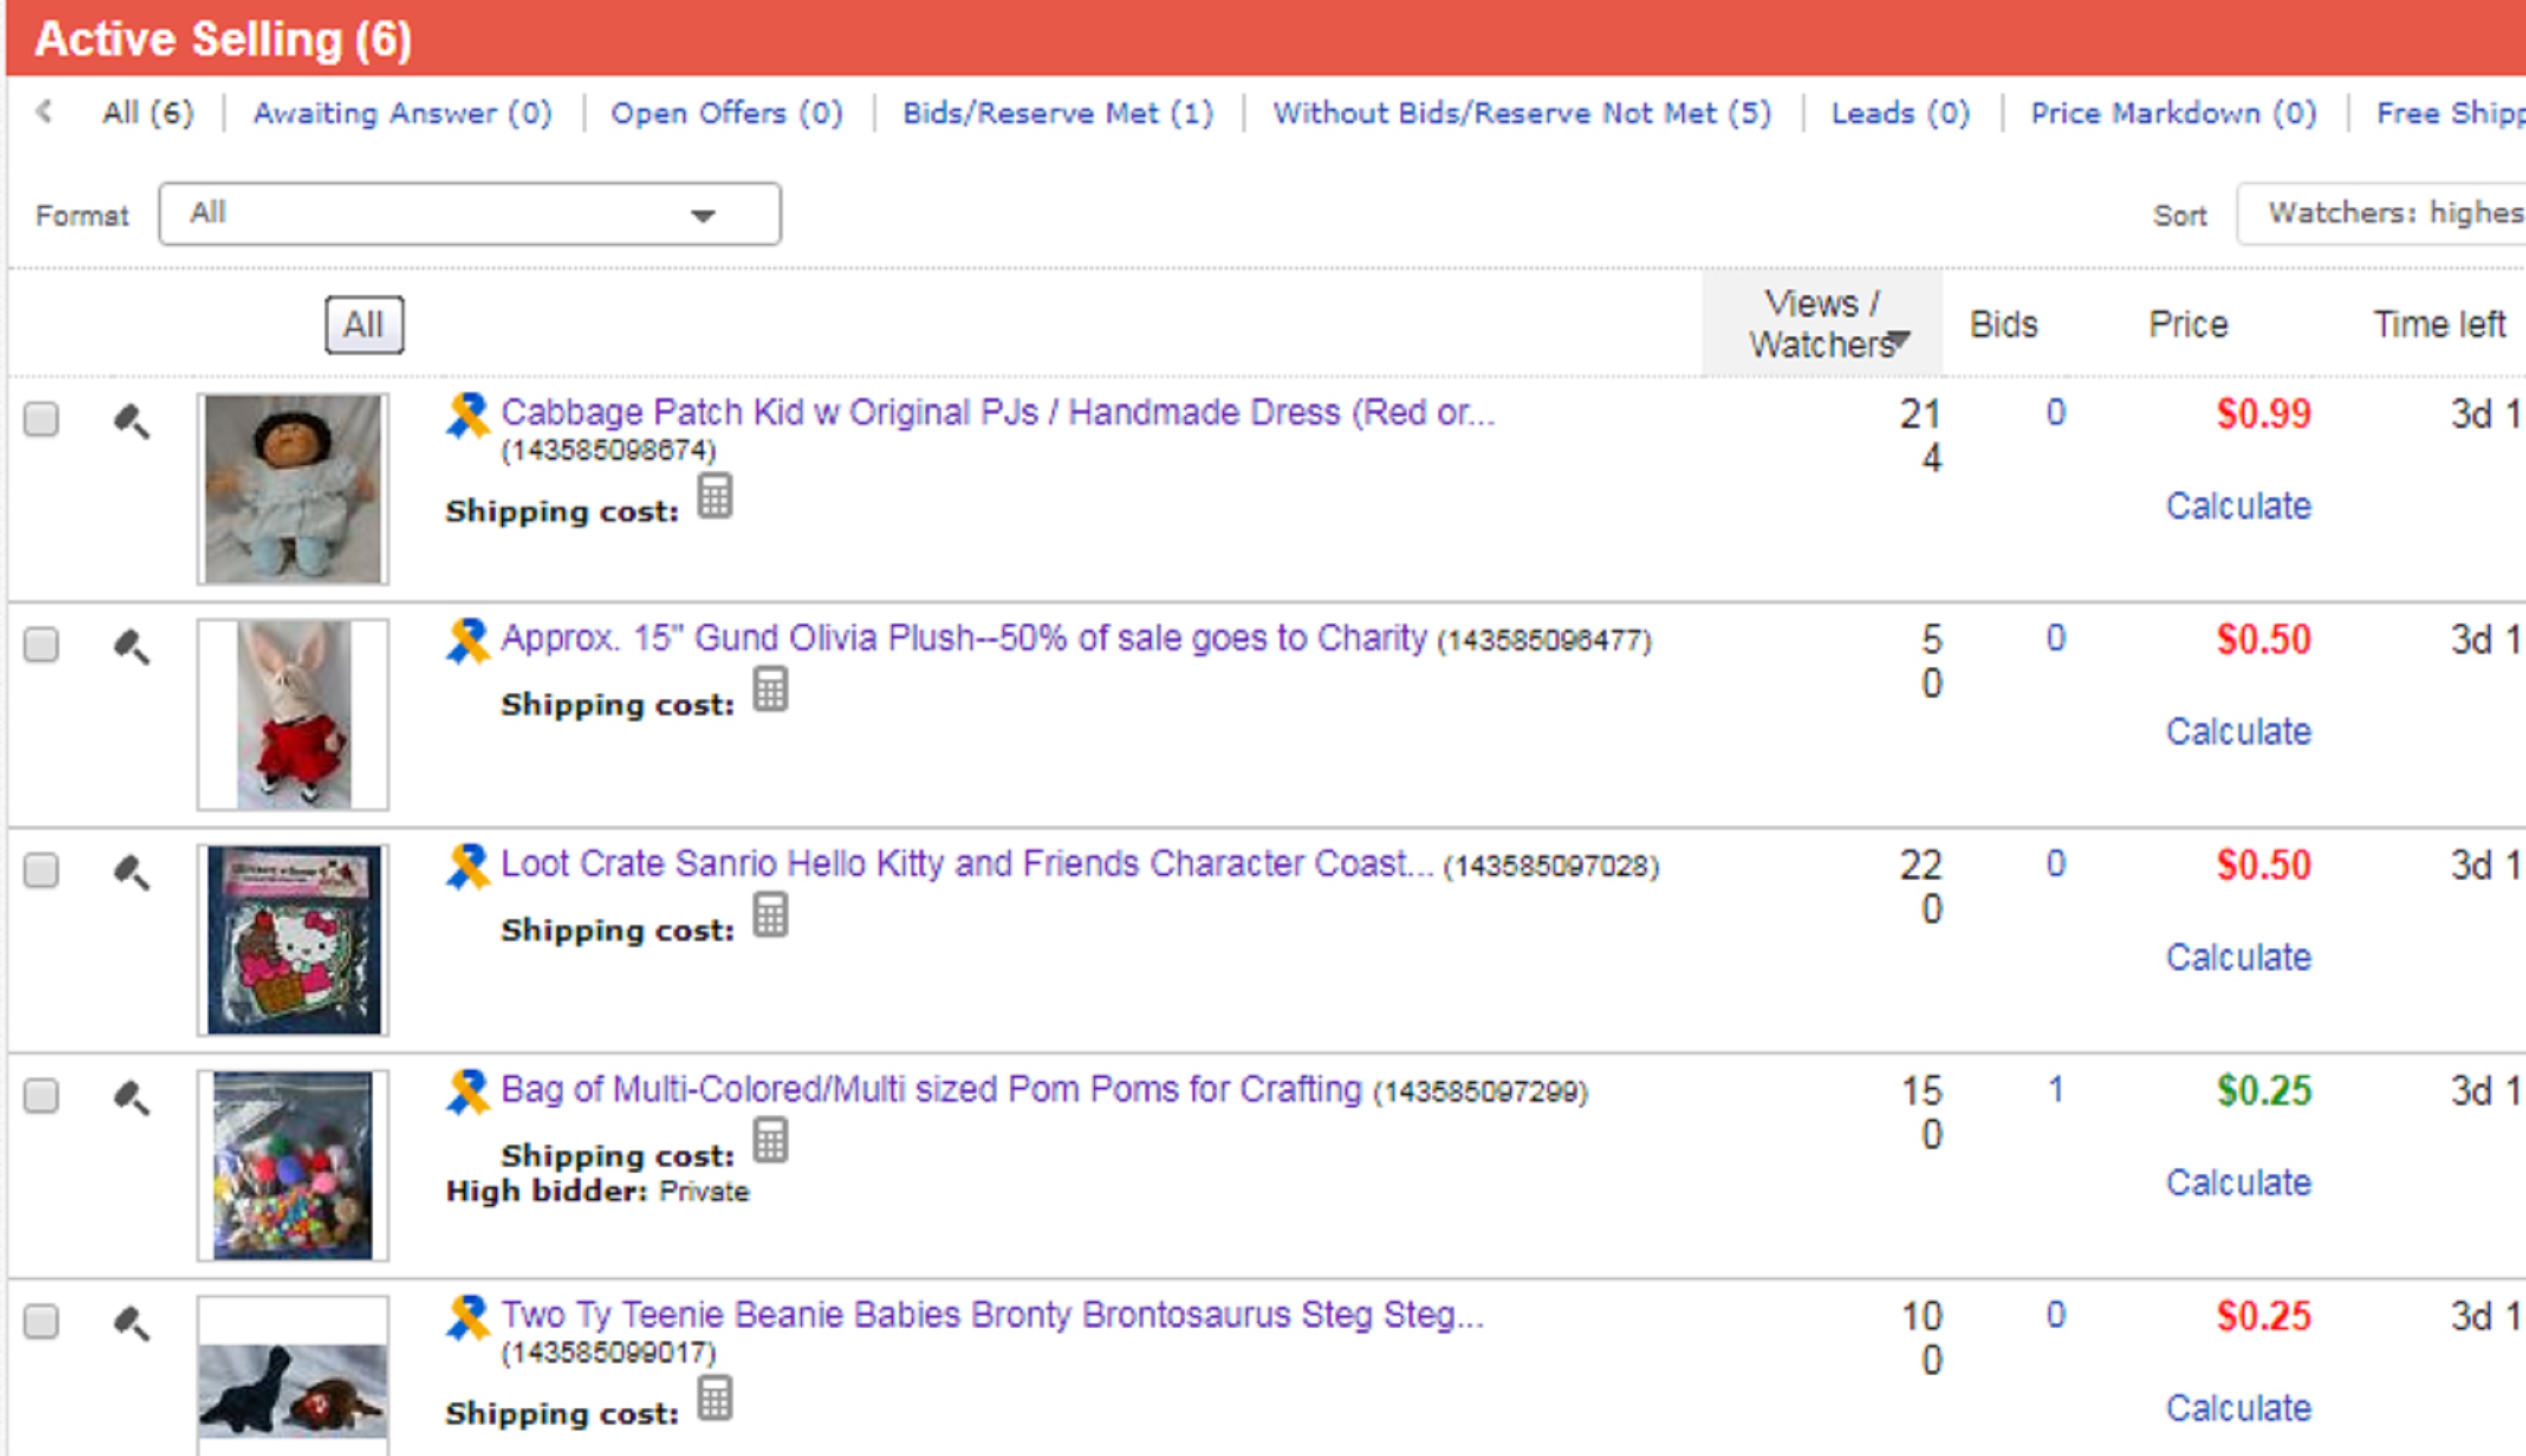Click the gavel icon for Cabbage Patch Kid listing
This screenshot has height=1456, width=2526.
[x=131, y=422]
